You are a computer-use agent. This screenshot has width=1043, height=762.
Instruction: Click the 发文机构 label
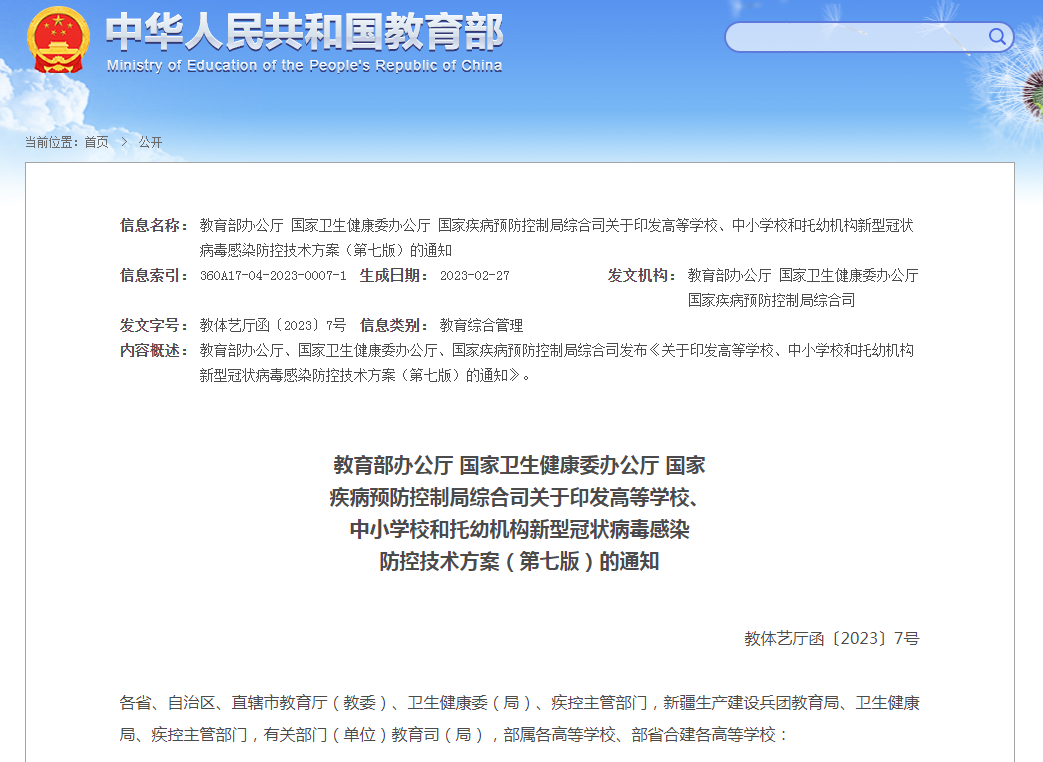642,275
